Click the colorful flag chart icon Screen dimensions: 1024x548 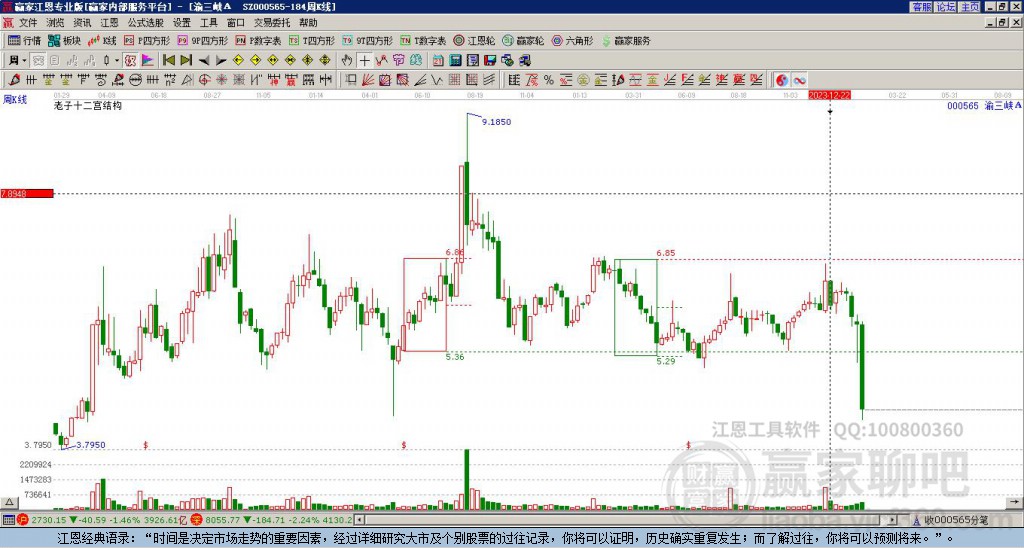148,61
